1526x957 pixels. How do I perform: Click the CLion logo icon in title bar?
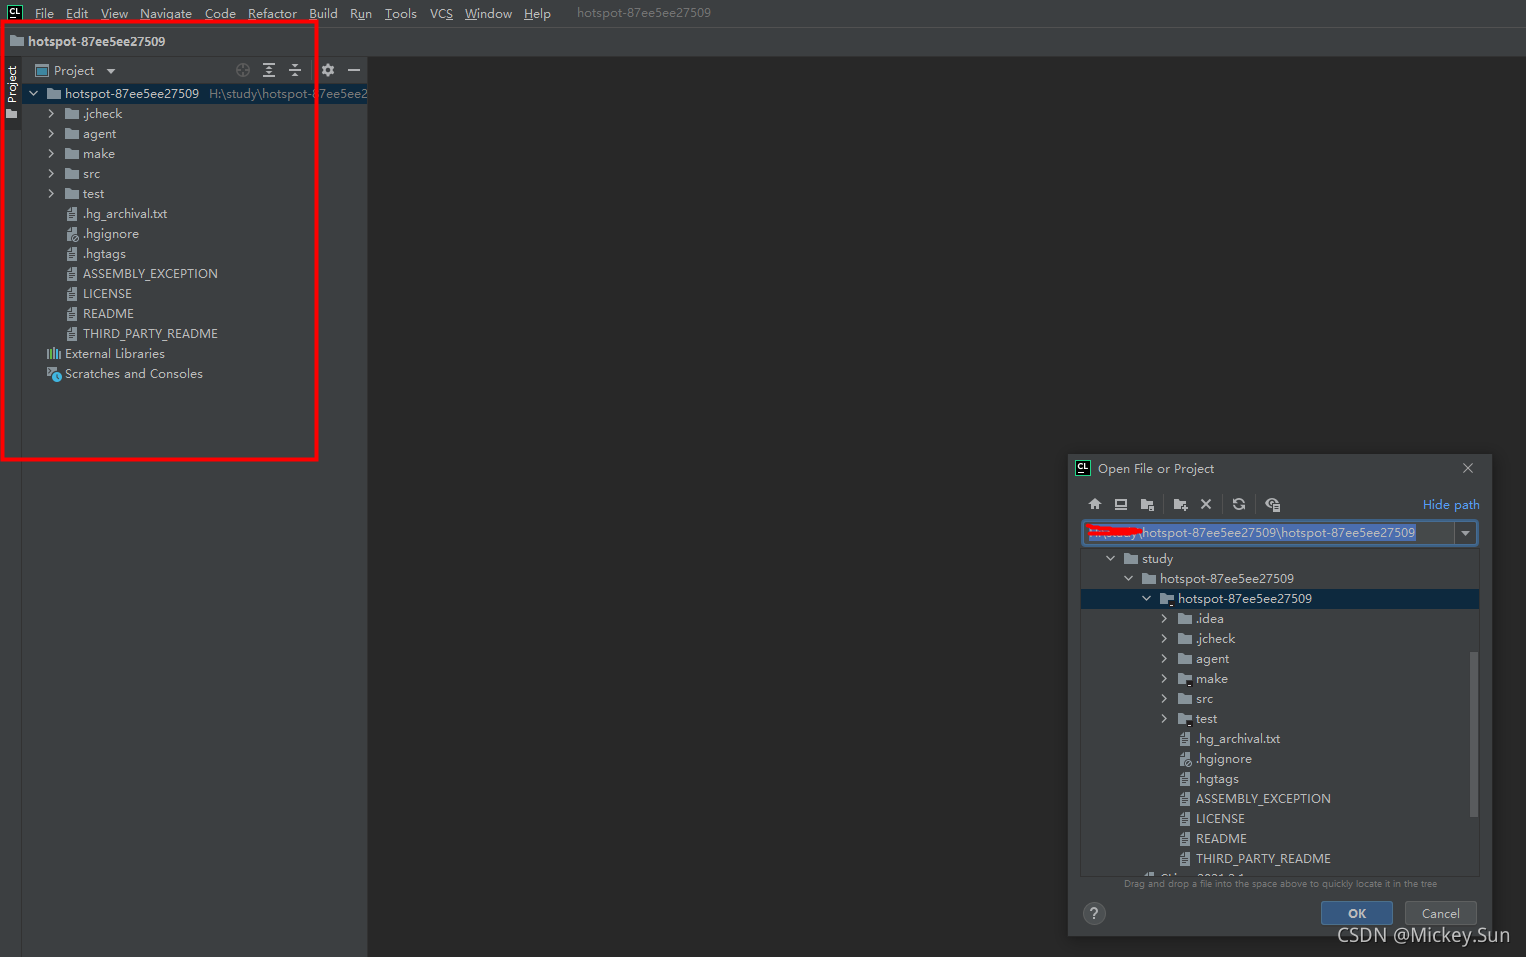(x=15, y=13)
